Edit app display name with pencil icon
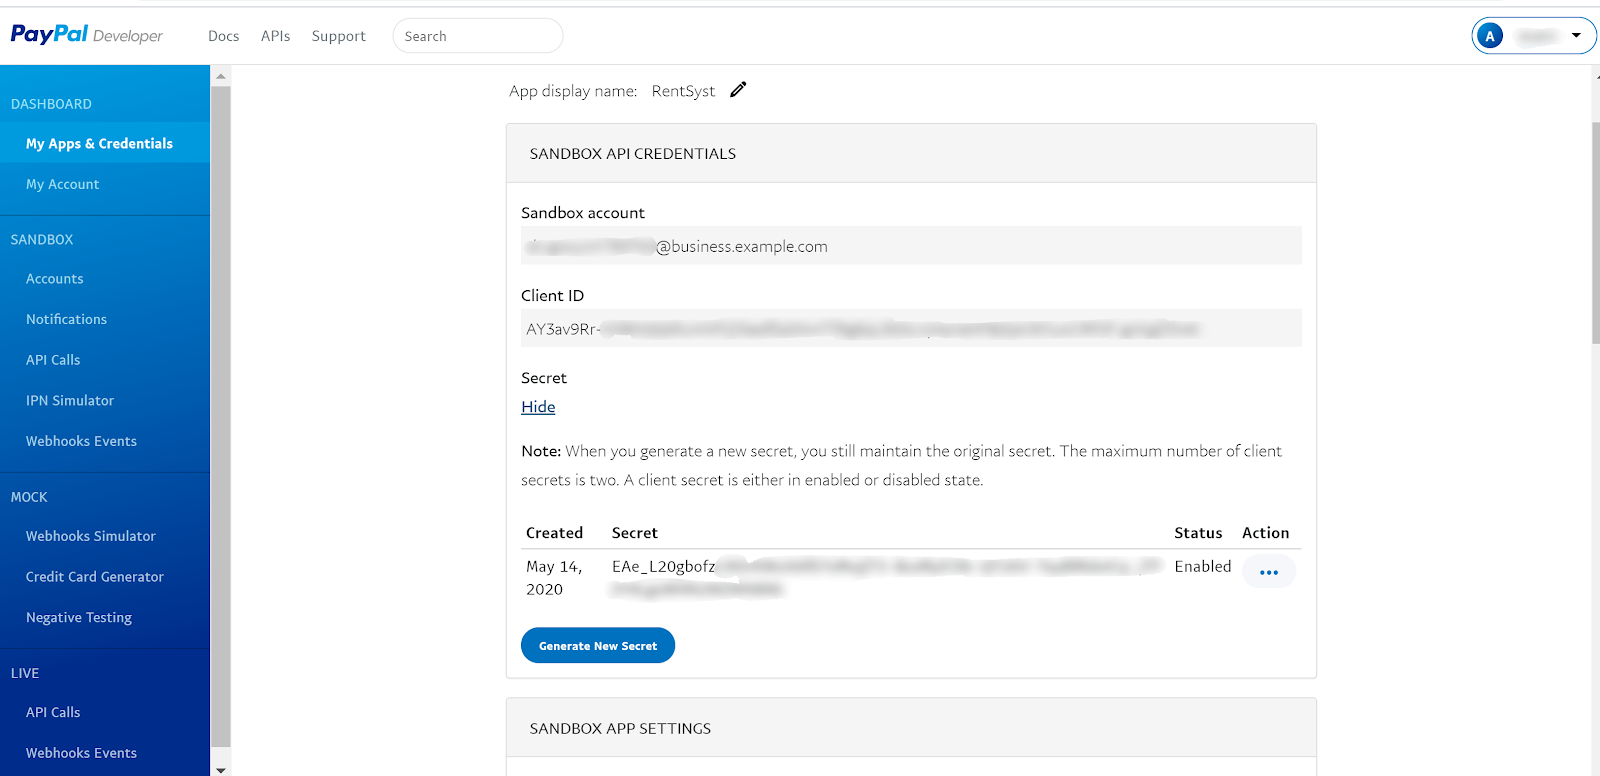Screen dimensions: 1600x776 738,90
